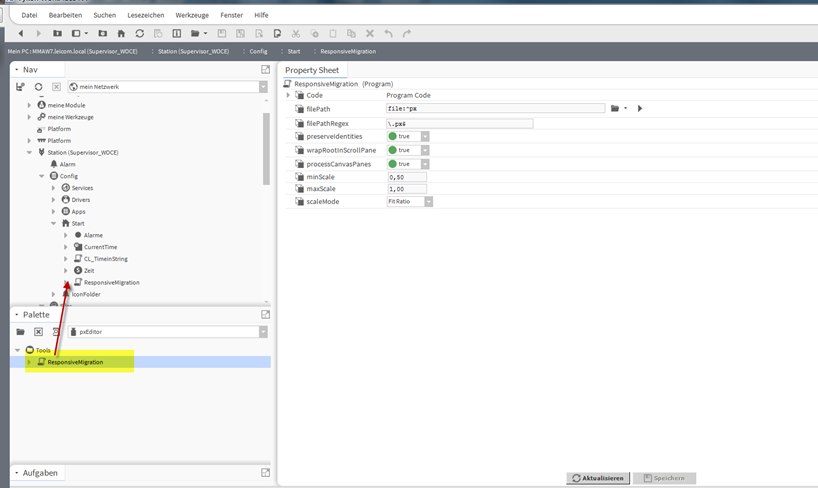Click the open folder toolbar icon
Viewport: 818px width, 488px height.
tap(195, 33)
